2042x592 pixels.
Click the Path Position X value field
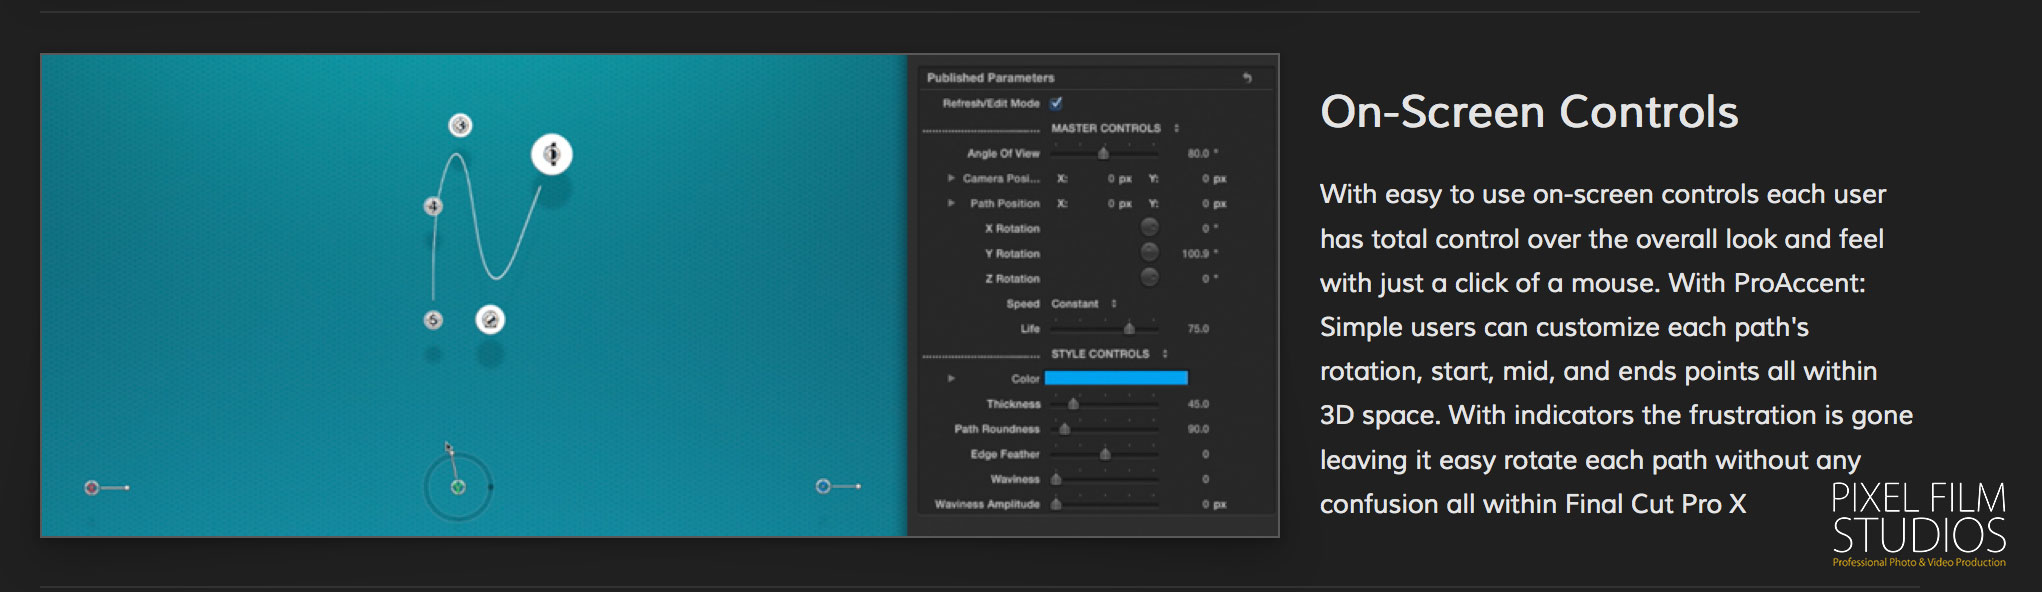(1119, 203)
